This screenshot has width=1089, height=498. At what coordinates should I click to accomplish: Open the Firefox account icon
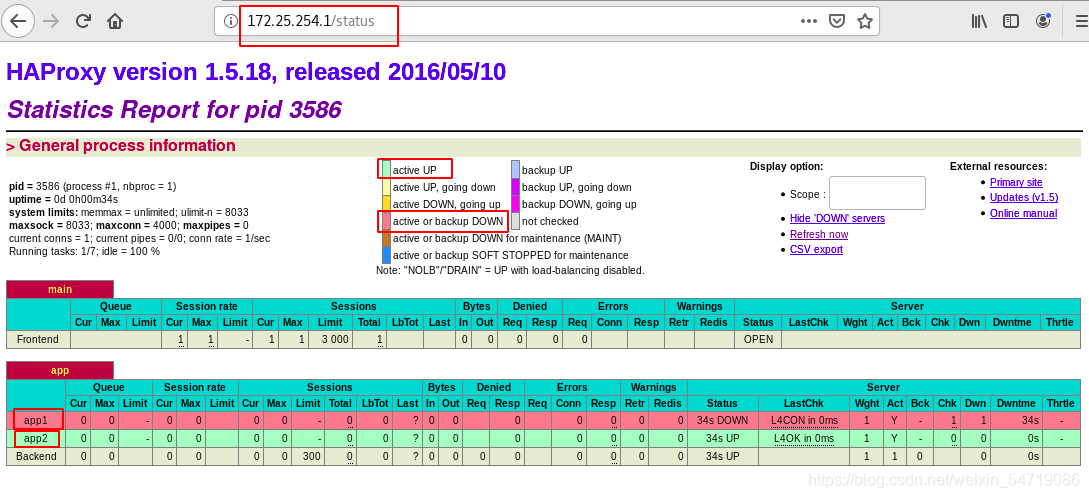click(x=1043, y=22)
